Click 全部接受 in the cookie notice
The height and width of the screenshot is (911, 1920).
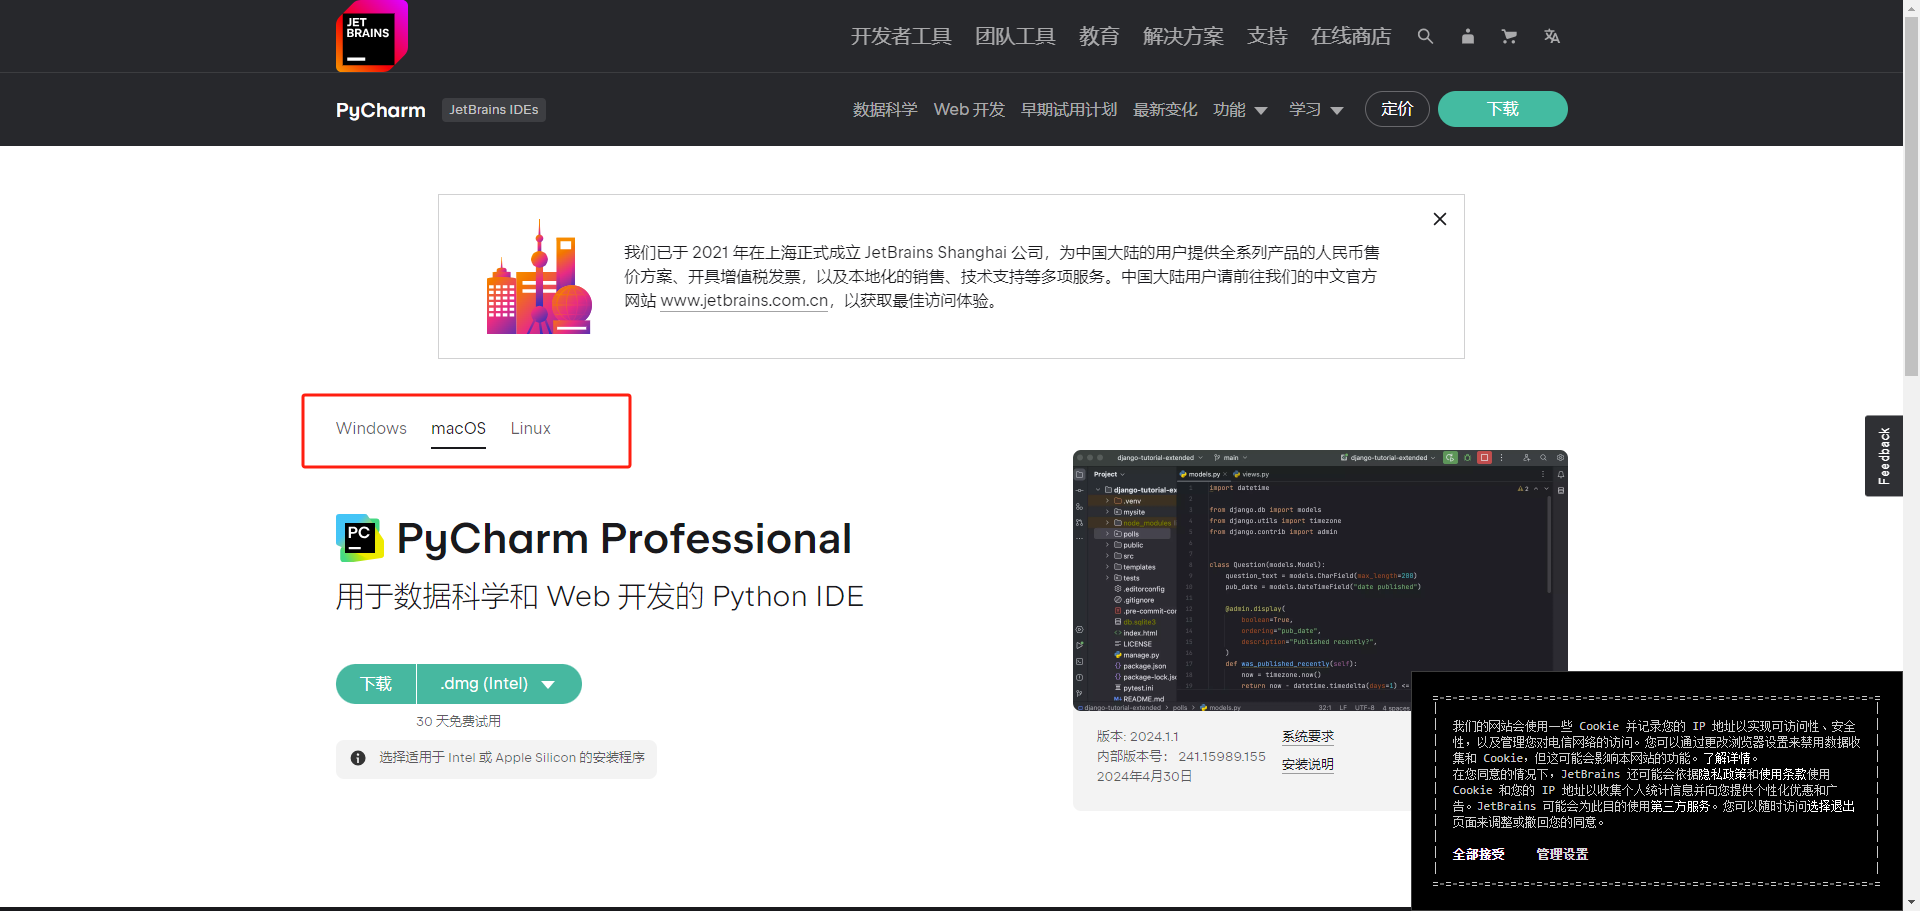[x=1478, y=855]
